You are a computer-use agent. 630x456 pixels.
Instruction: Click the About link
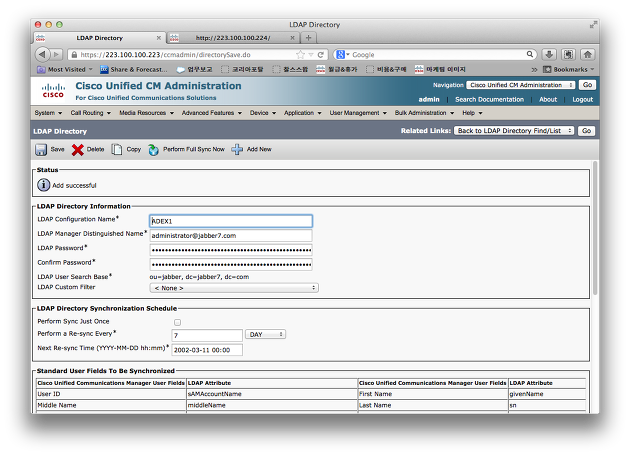(x=548, y=100)
